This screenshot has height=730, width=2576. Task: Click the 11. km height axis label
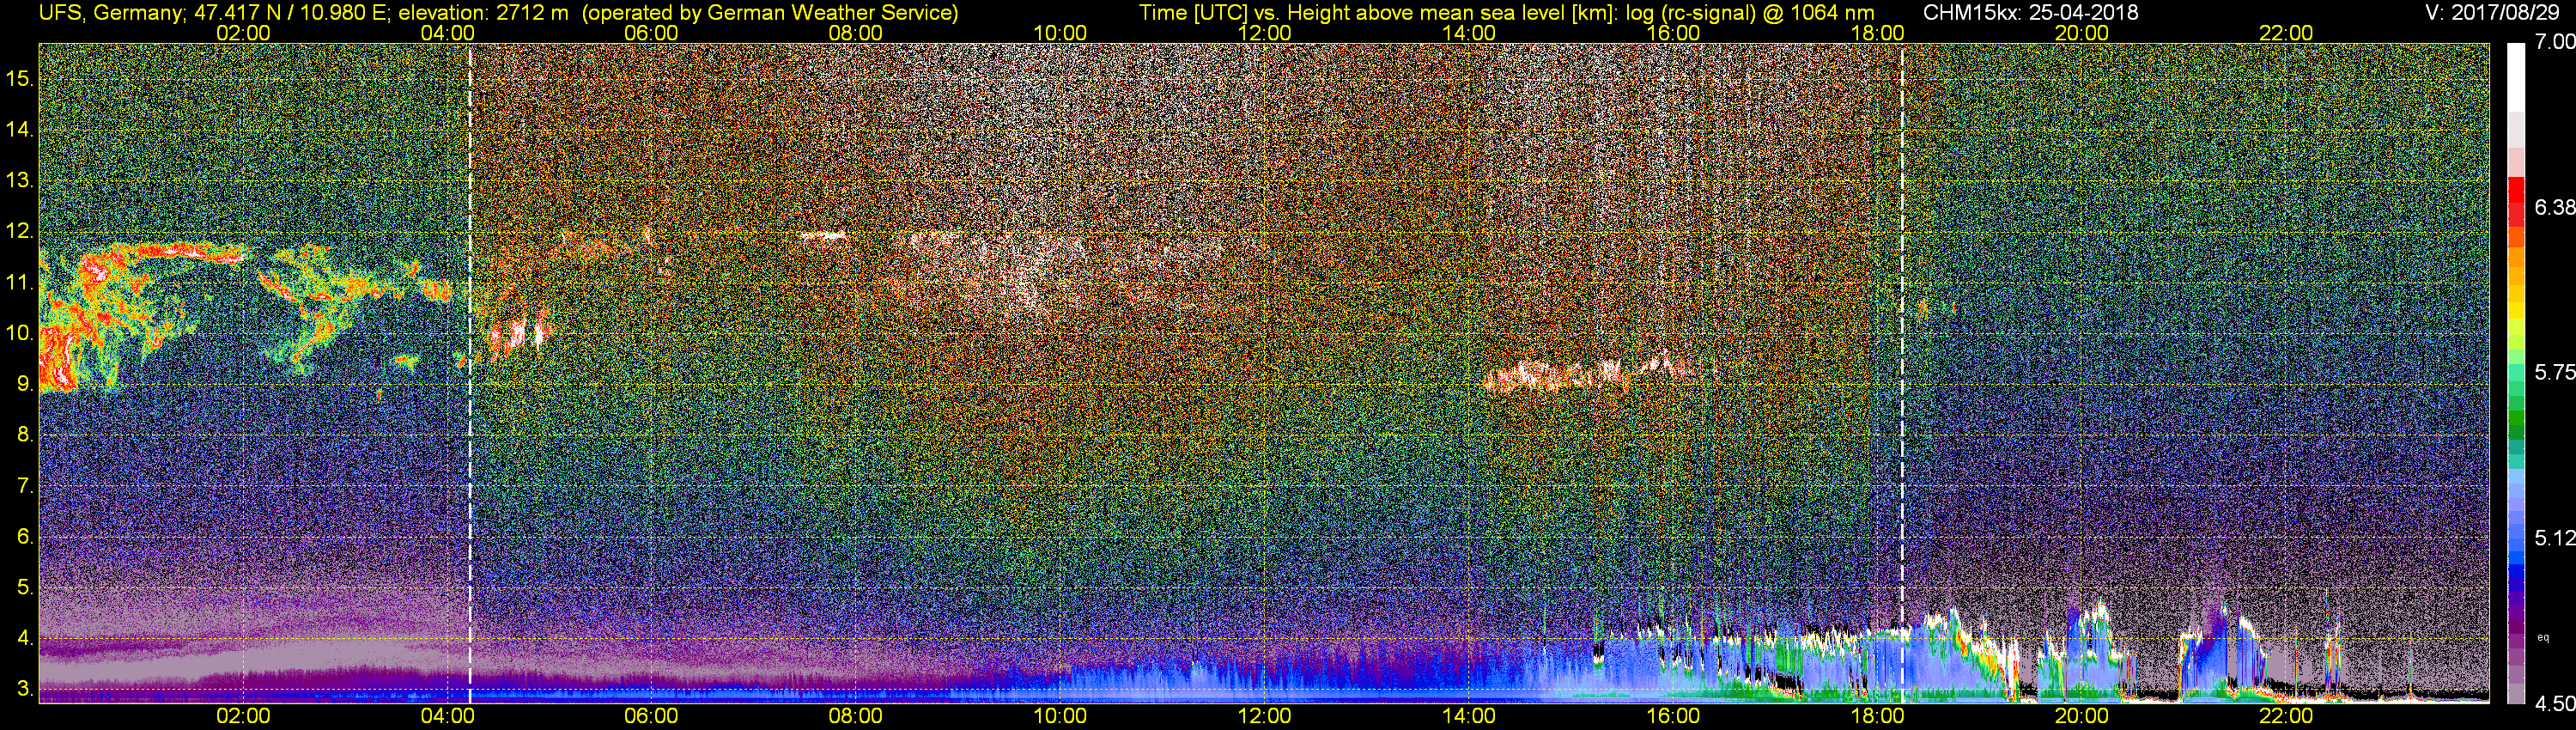point(20,283)
